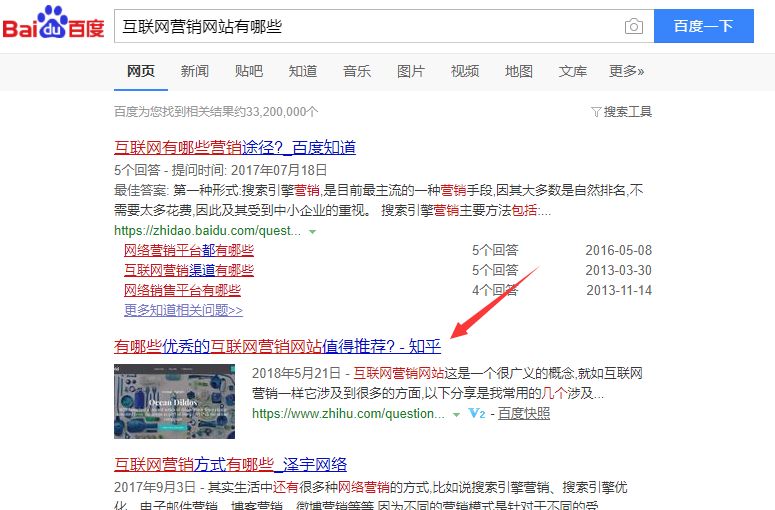The image size is (775, 510).
Task: Switch to the 知道 tab
Action: click(x=302, y=71)
